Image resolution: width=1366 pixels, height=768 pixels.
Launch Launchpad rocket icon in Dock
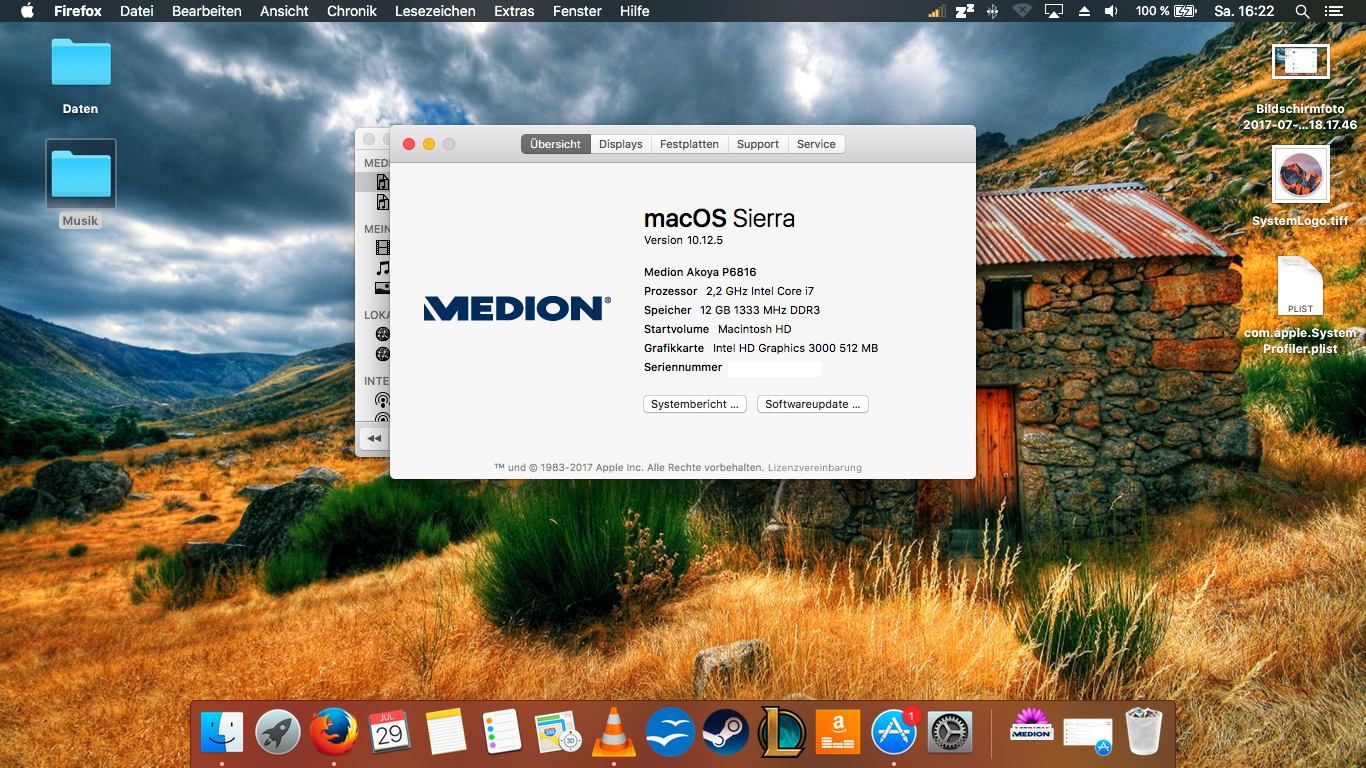278,733
